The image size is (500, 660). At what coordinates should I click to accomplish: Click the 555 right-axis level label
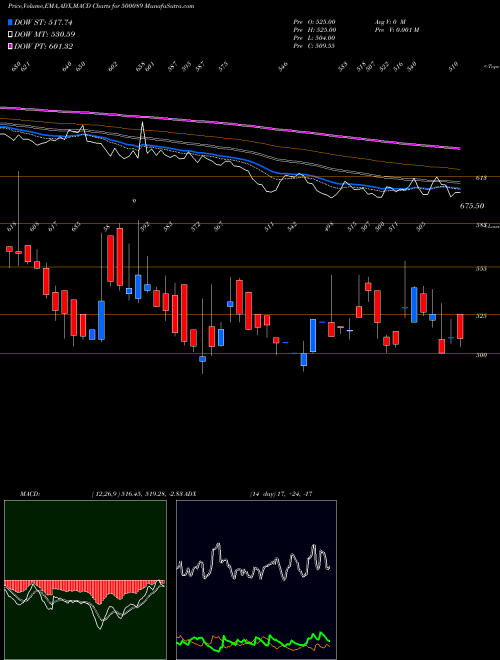481,269
